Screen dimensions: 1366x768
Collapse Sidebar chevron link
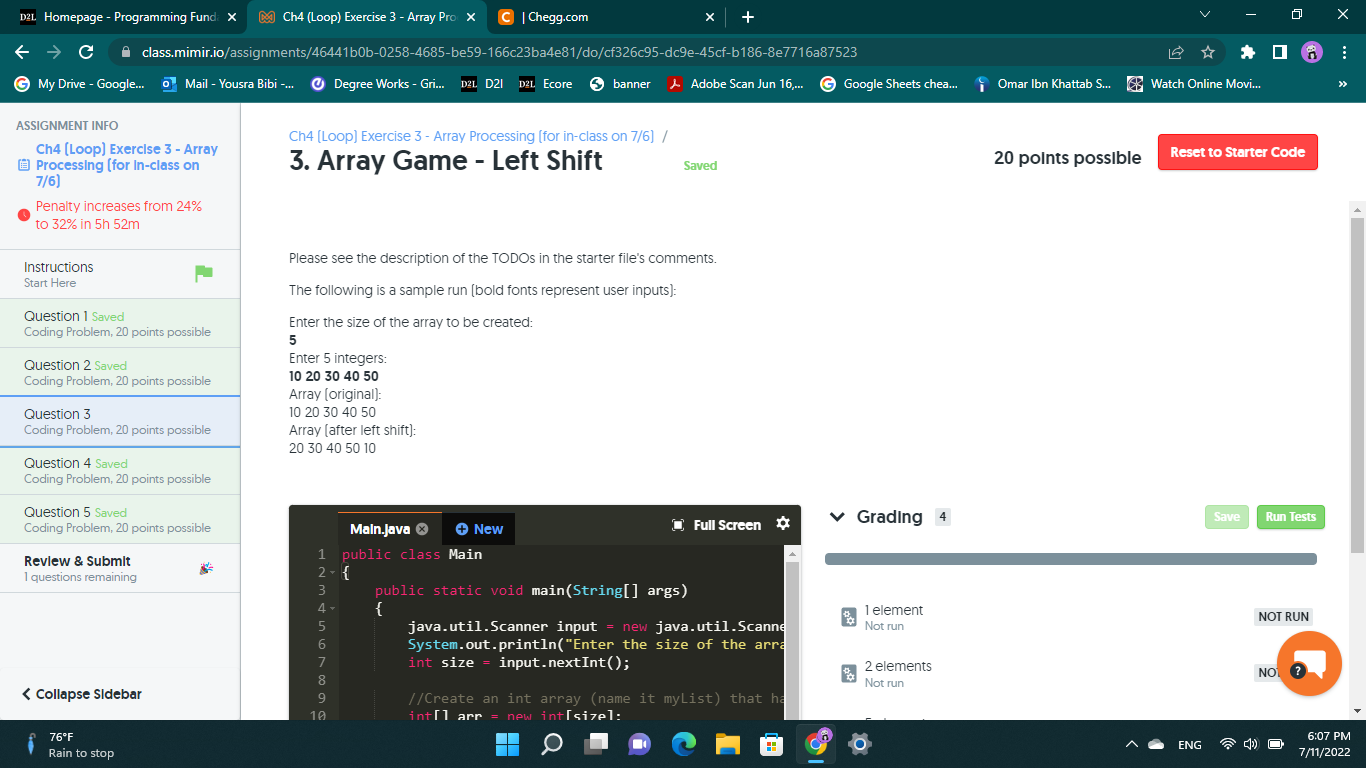82,694
